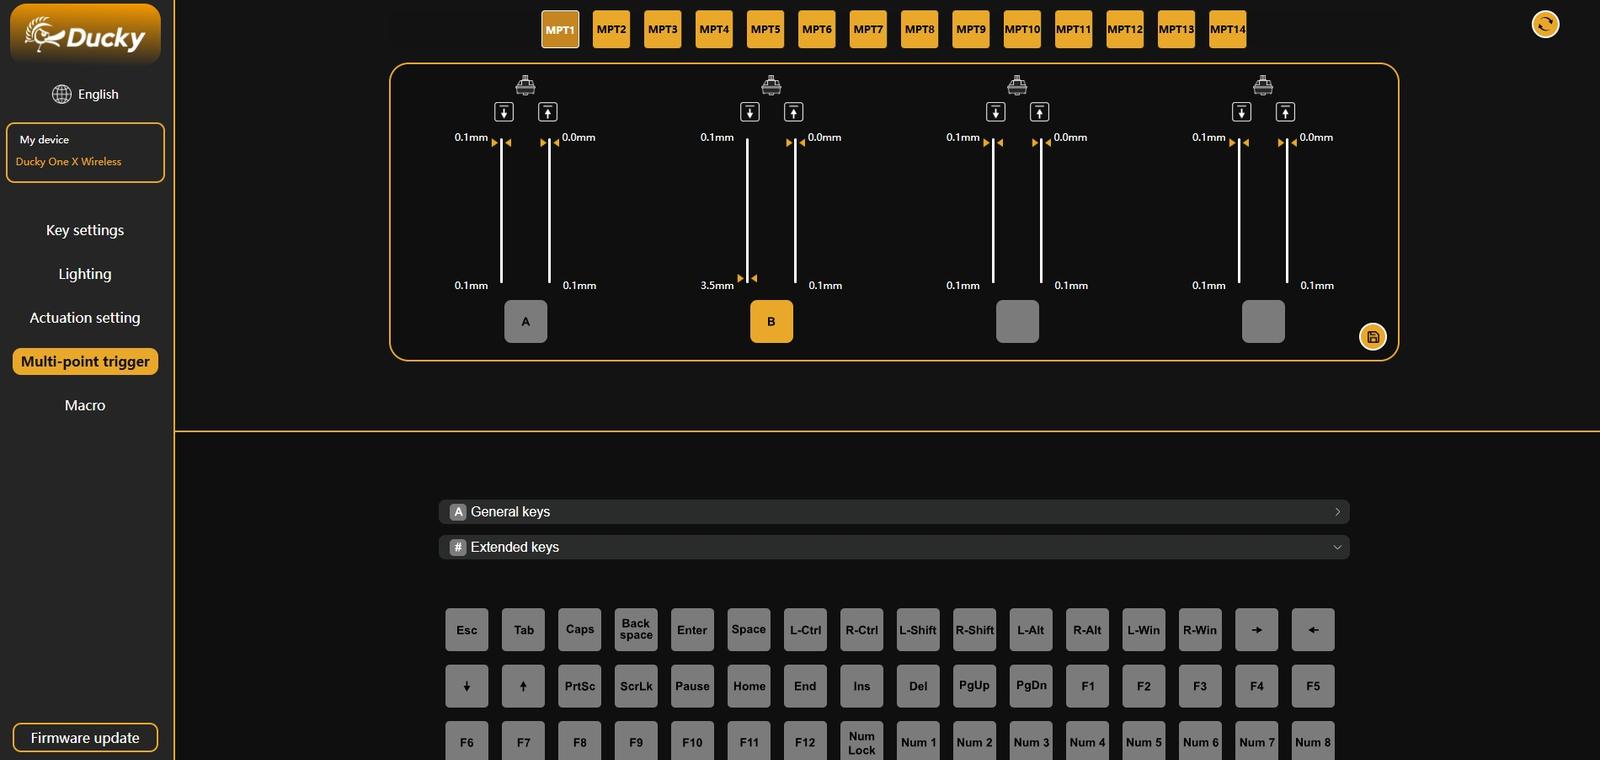This screenshot has height=760, width=1600.
Task: Switch to the MPT1 profile tab
Action: 560,30
